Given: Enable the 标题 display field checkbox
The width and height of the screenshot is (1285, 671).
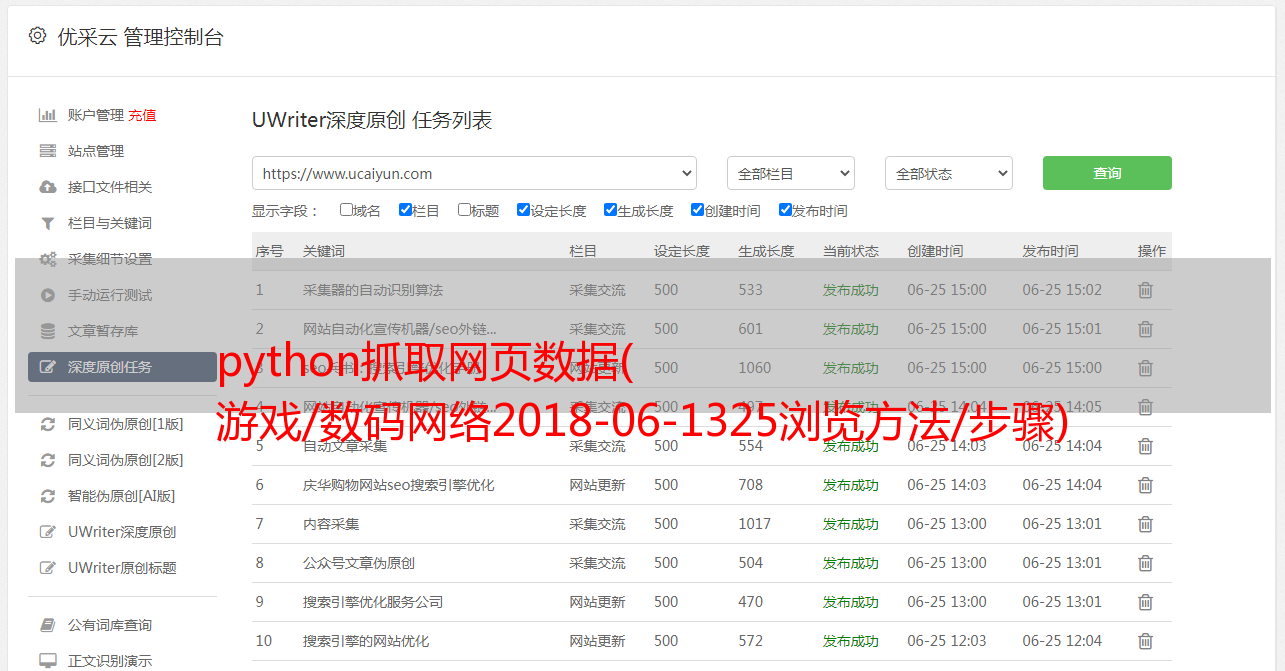Looking at the screenshot, I should tap(464, 210).
